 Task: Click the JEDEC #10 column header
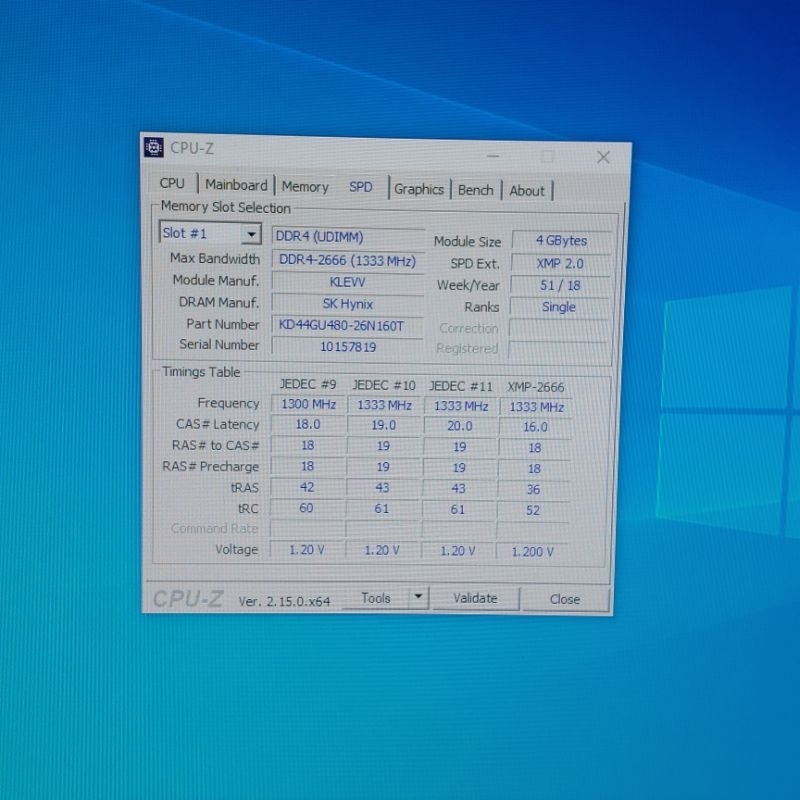point(384,385)
